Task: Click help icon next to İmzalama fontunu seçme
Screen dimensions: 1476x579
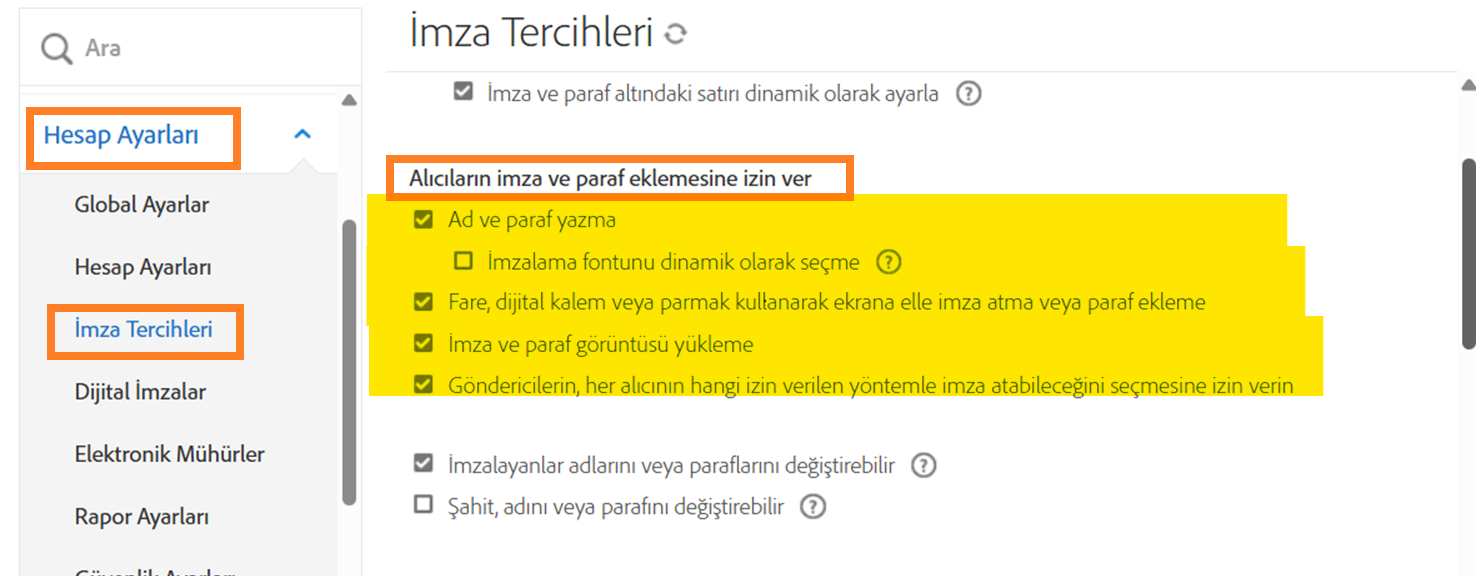Action: pyautogui.click(x=889, y=261)
